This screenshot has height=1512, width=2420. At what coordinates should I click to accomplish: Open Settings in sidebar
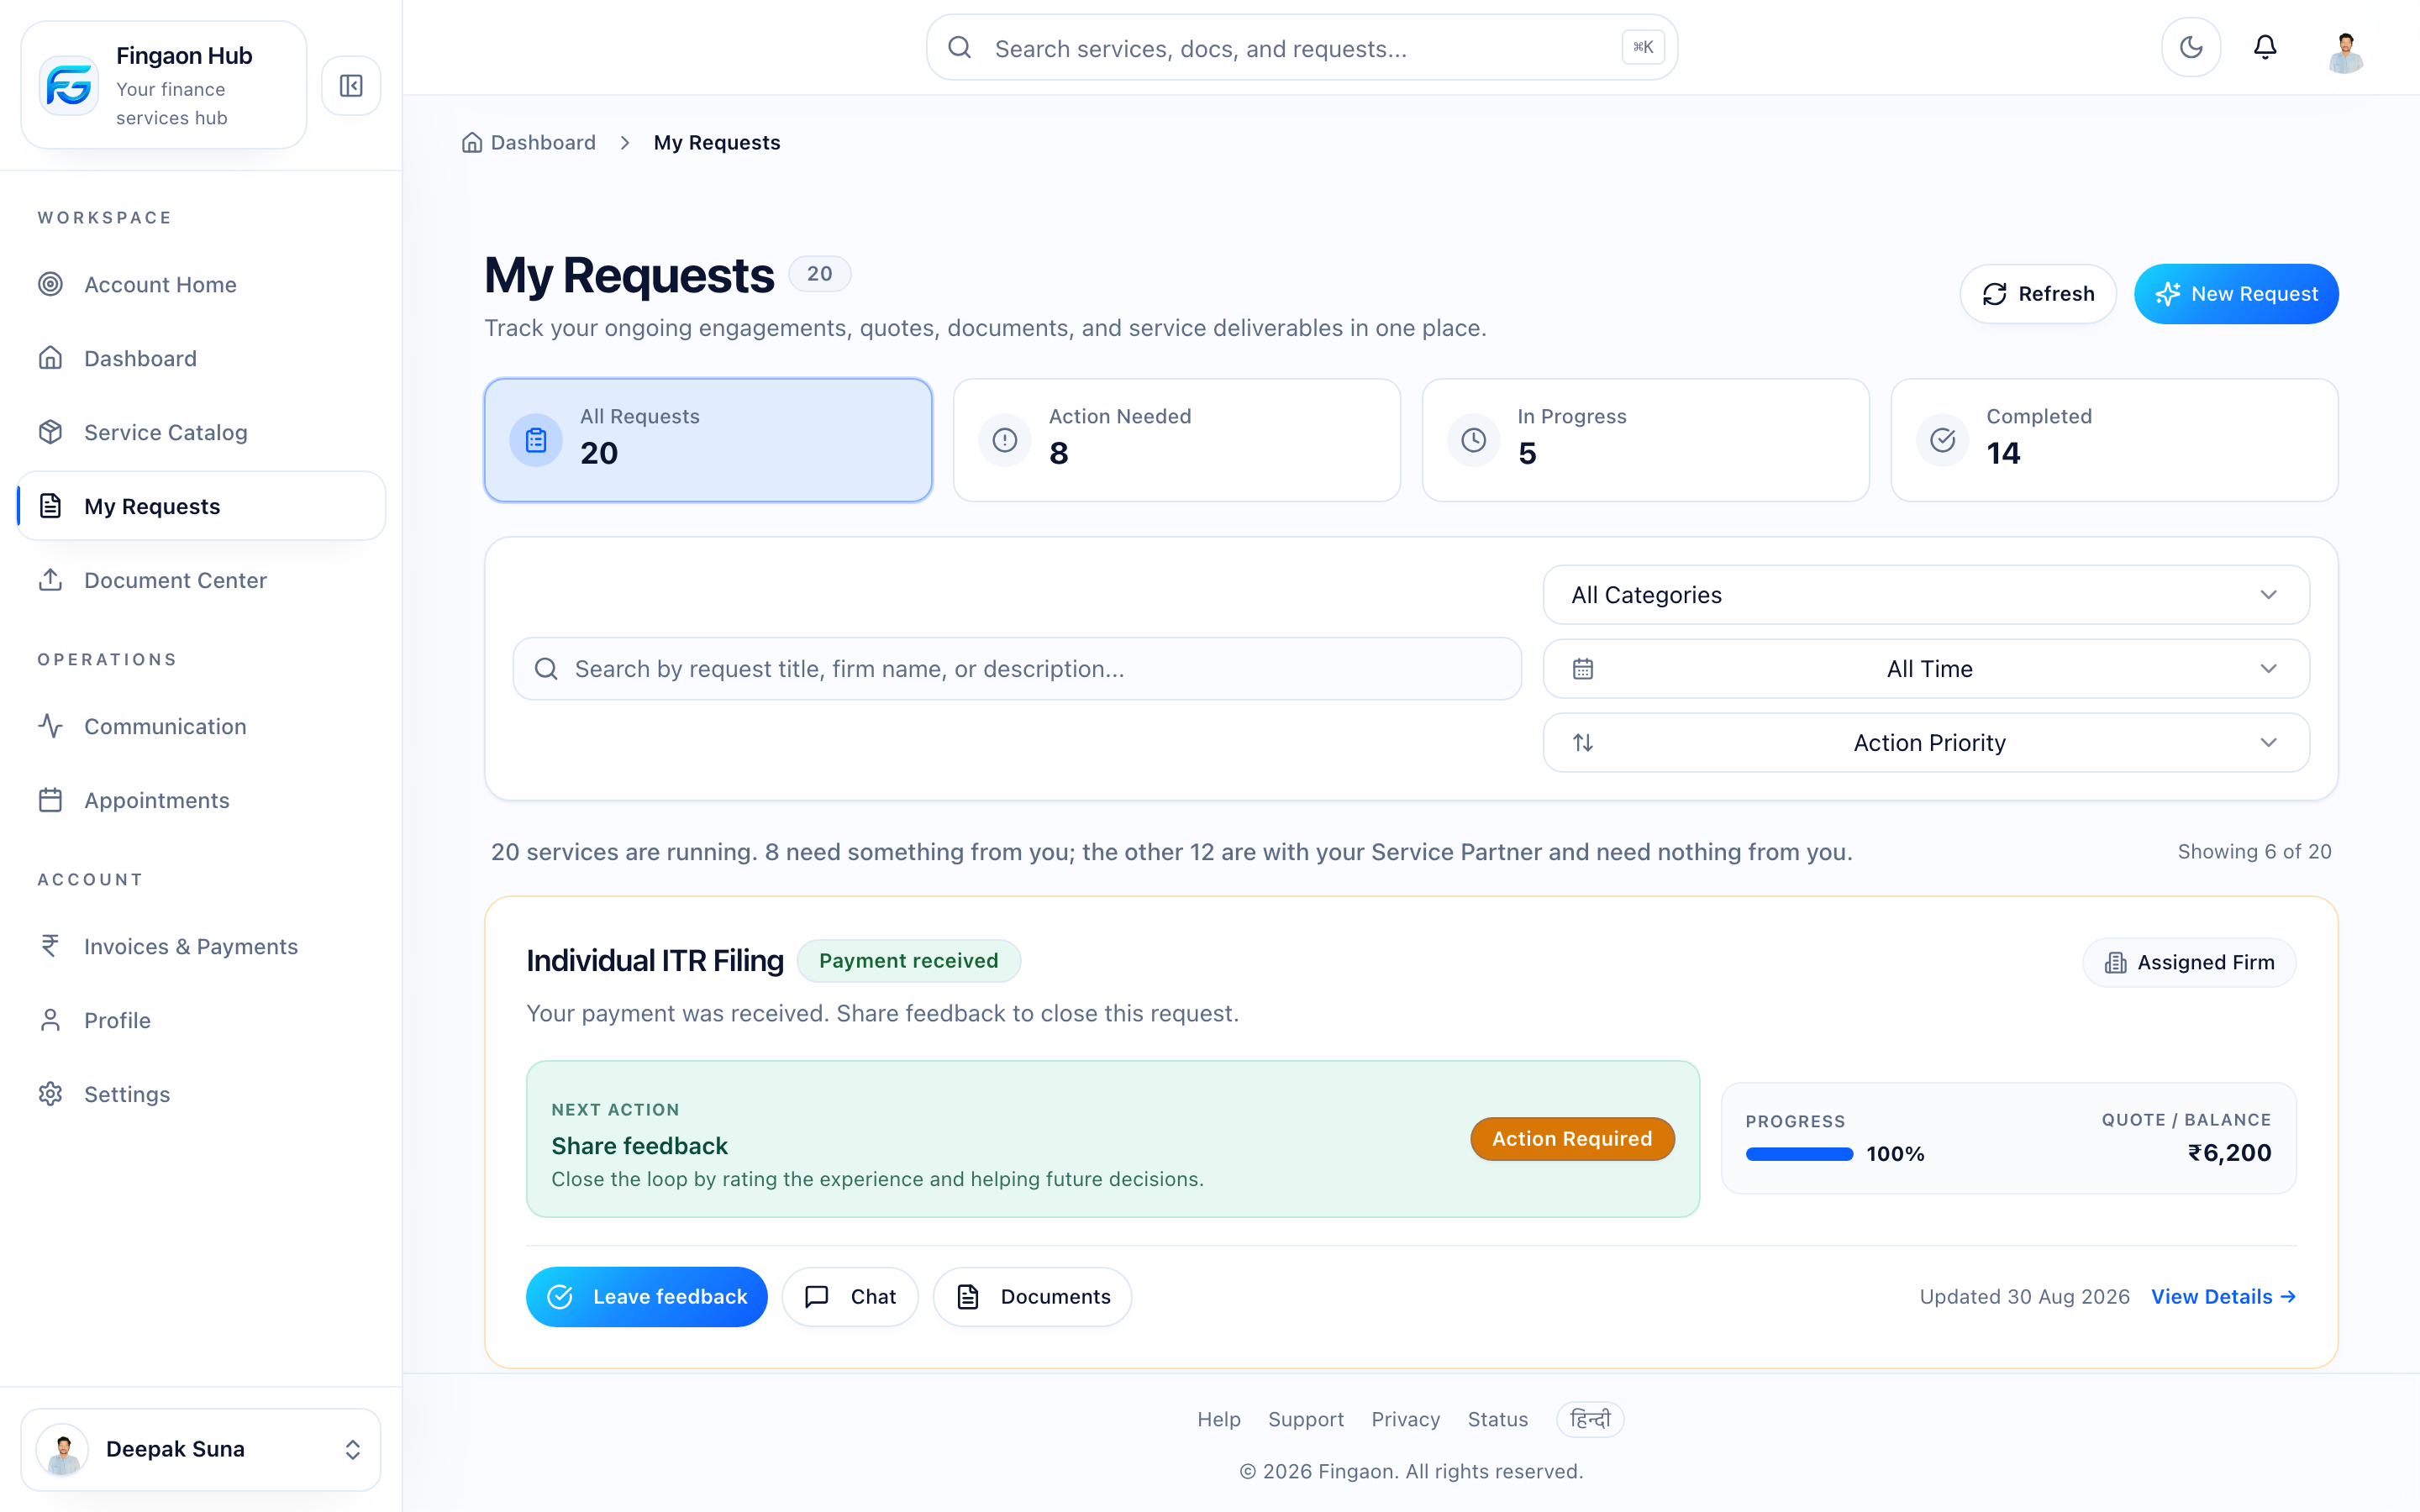pyautogui.click(x=200, y=1094)
